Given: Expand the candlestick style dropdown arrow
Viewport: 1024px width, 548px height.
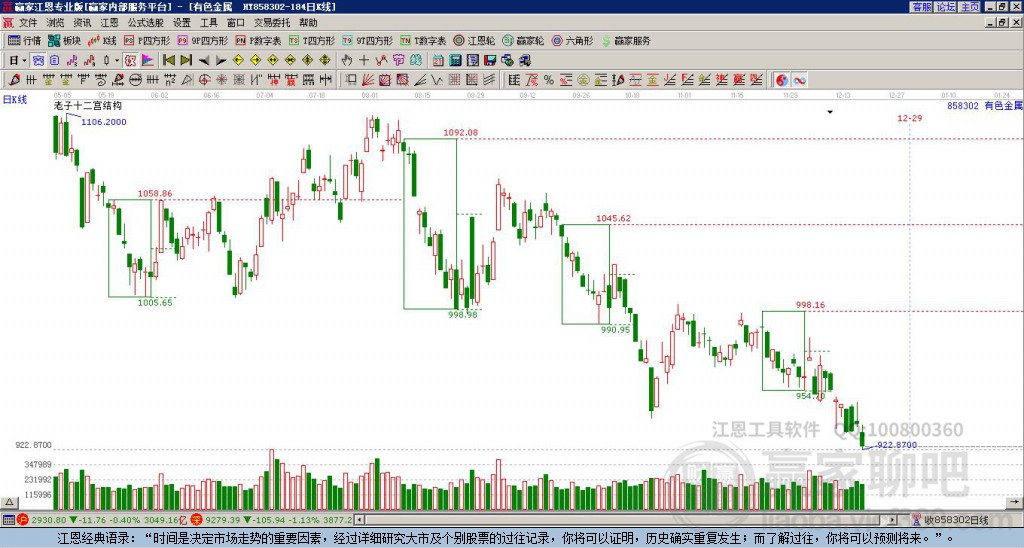Looking at the screenshot, I should pos(117,60).
